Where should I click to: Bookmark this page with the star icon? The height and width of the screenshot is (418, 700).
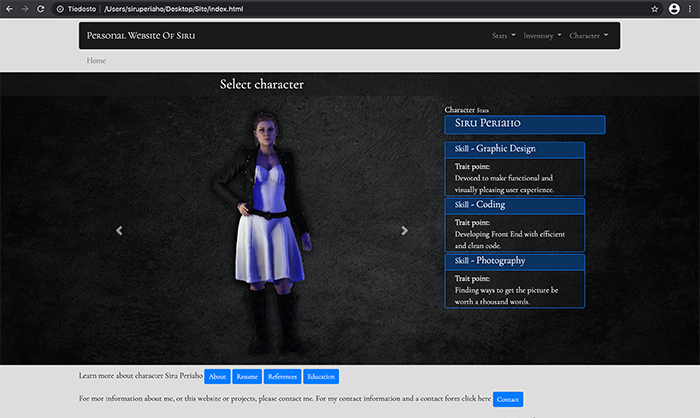tap(655, 8)
